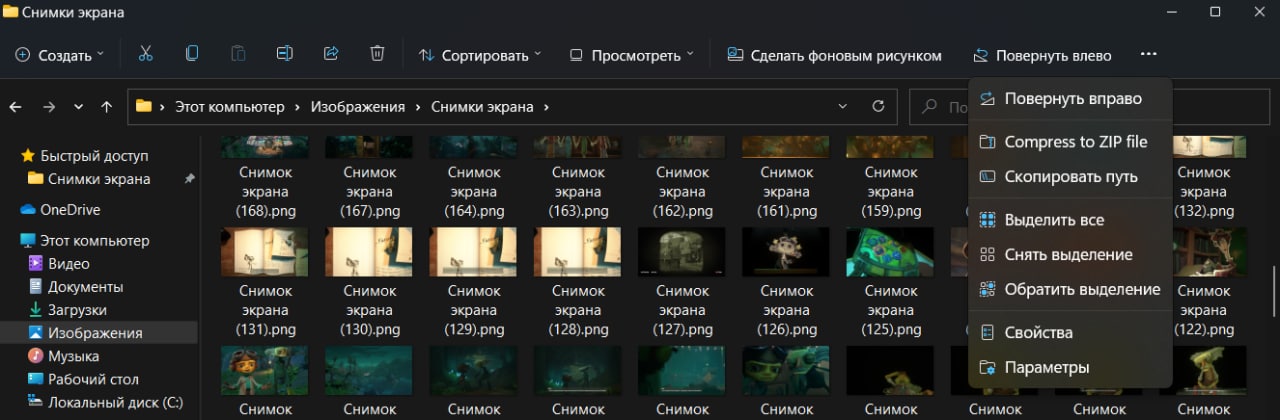This screenshot has width=1280, height=420.
Task: Click Повернуть влево button
Action: click(x=1043, y=55)
